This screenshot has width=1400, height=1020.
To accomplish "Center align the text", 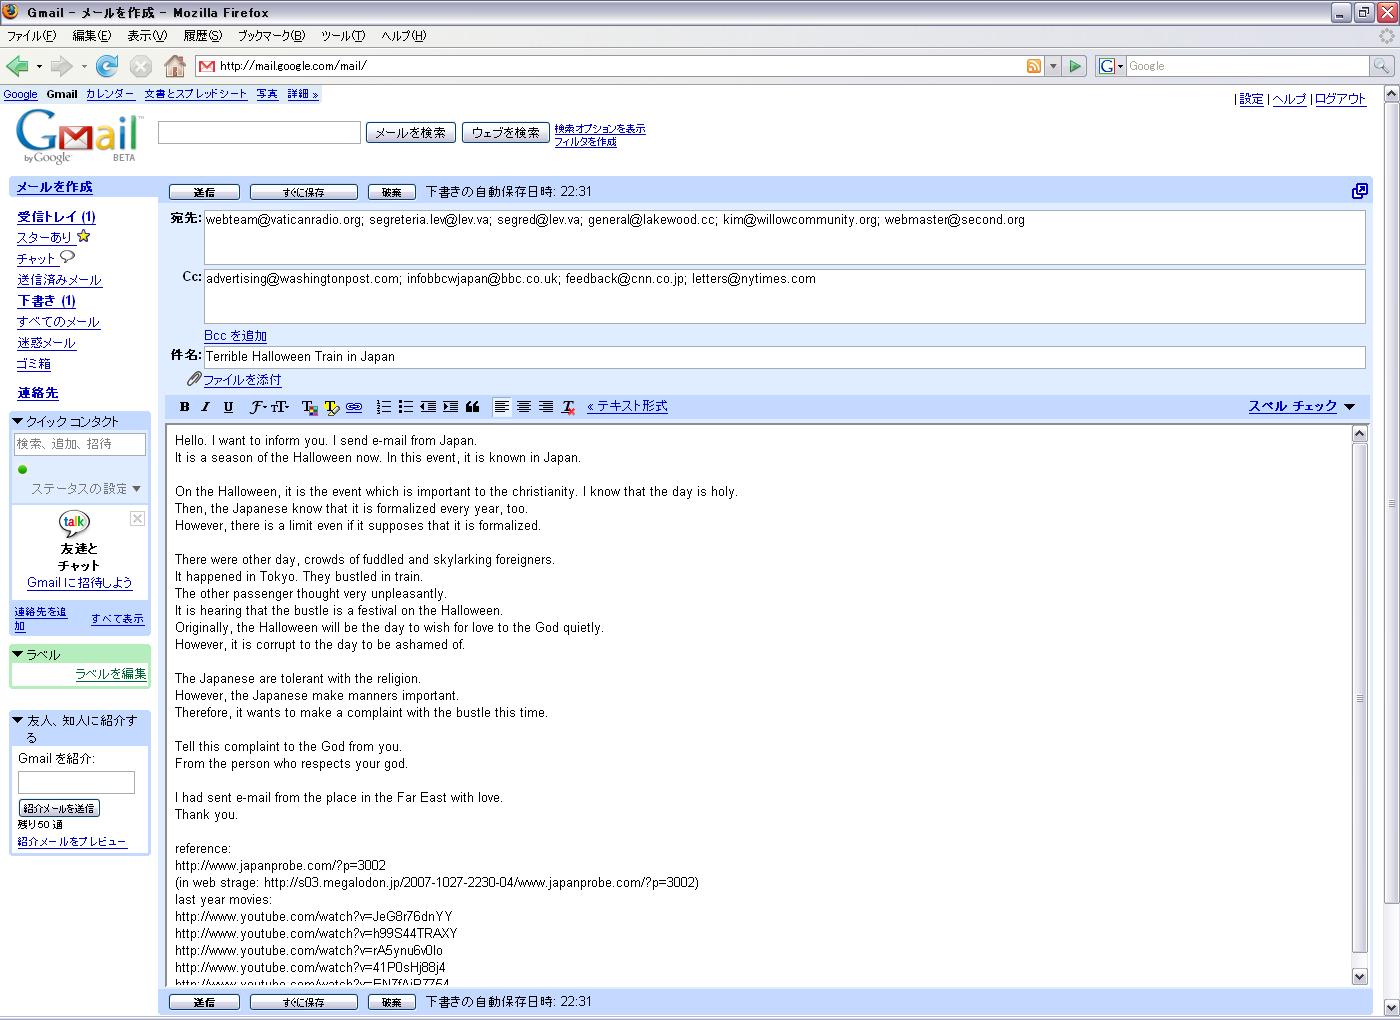I will tap(524, 407).
